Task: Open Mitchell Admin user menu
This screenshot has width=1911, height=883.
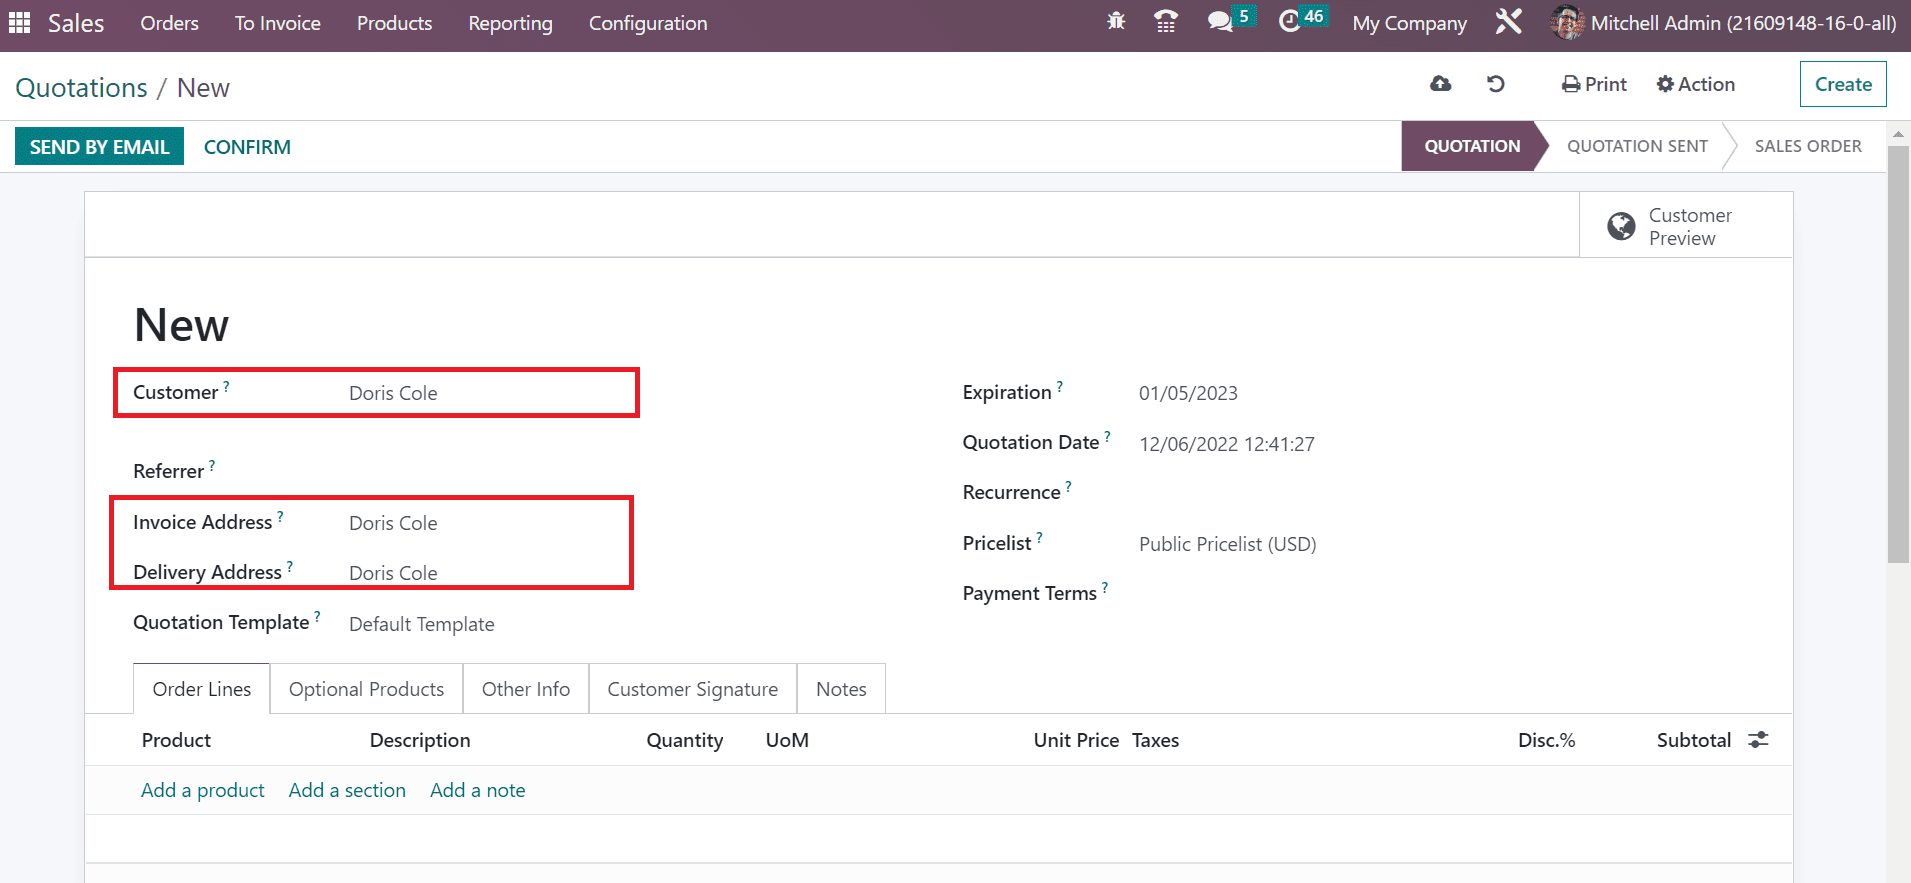Action: point(1724,23)
